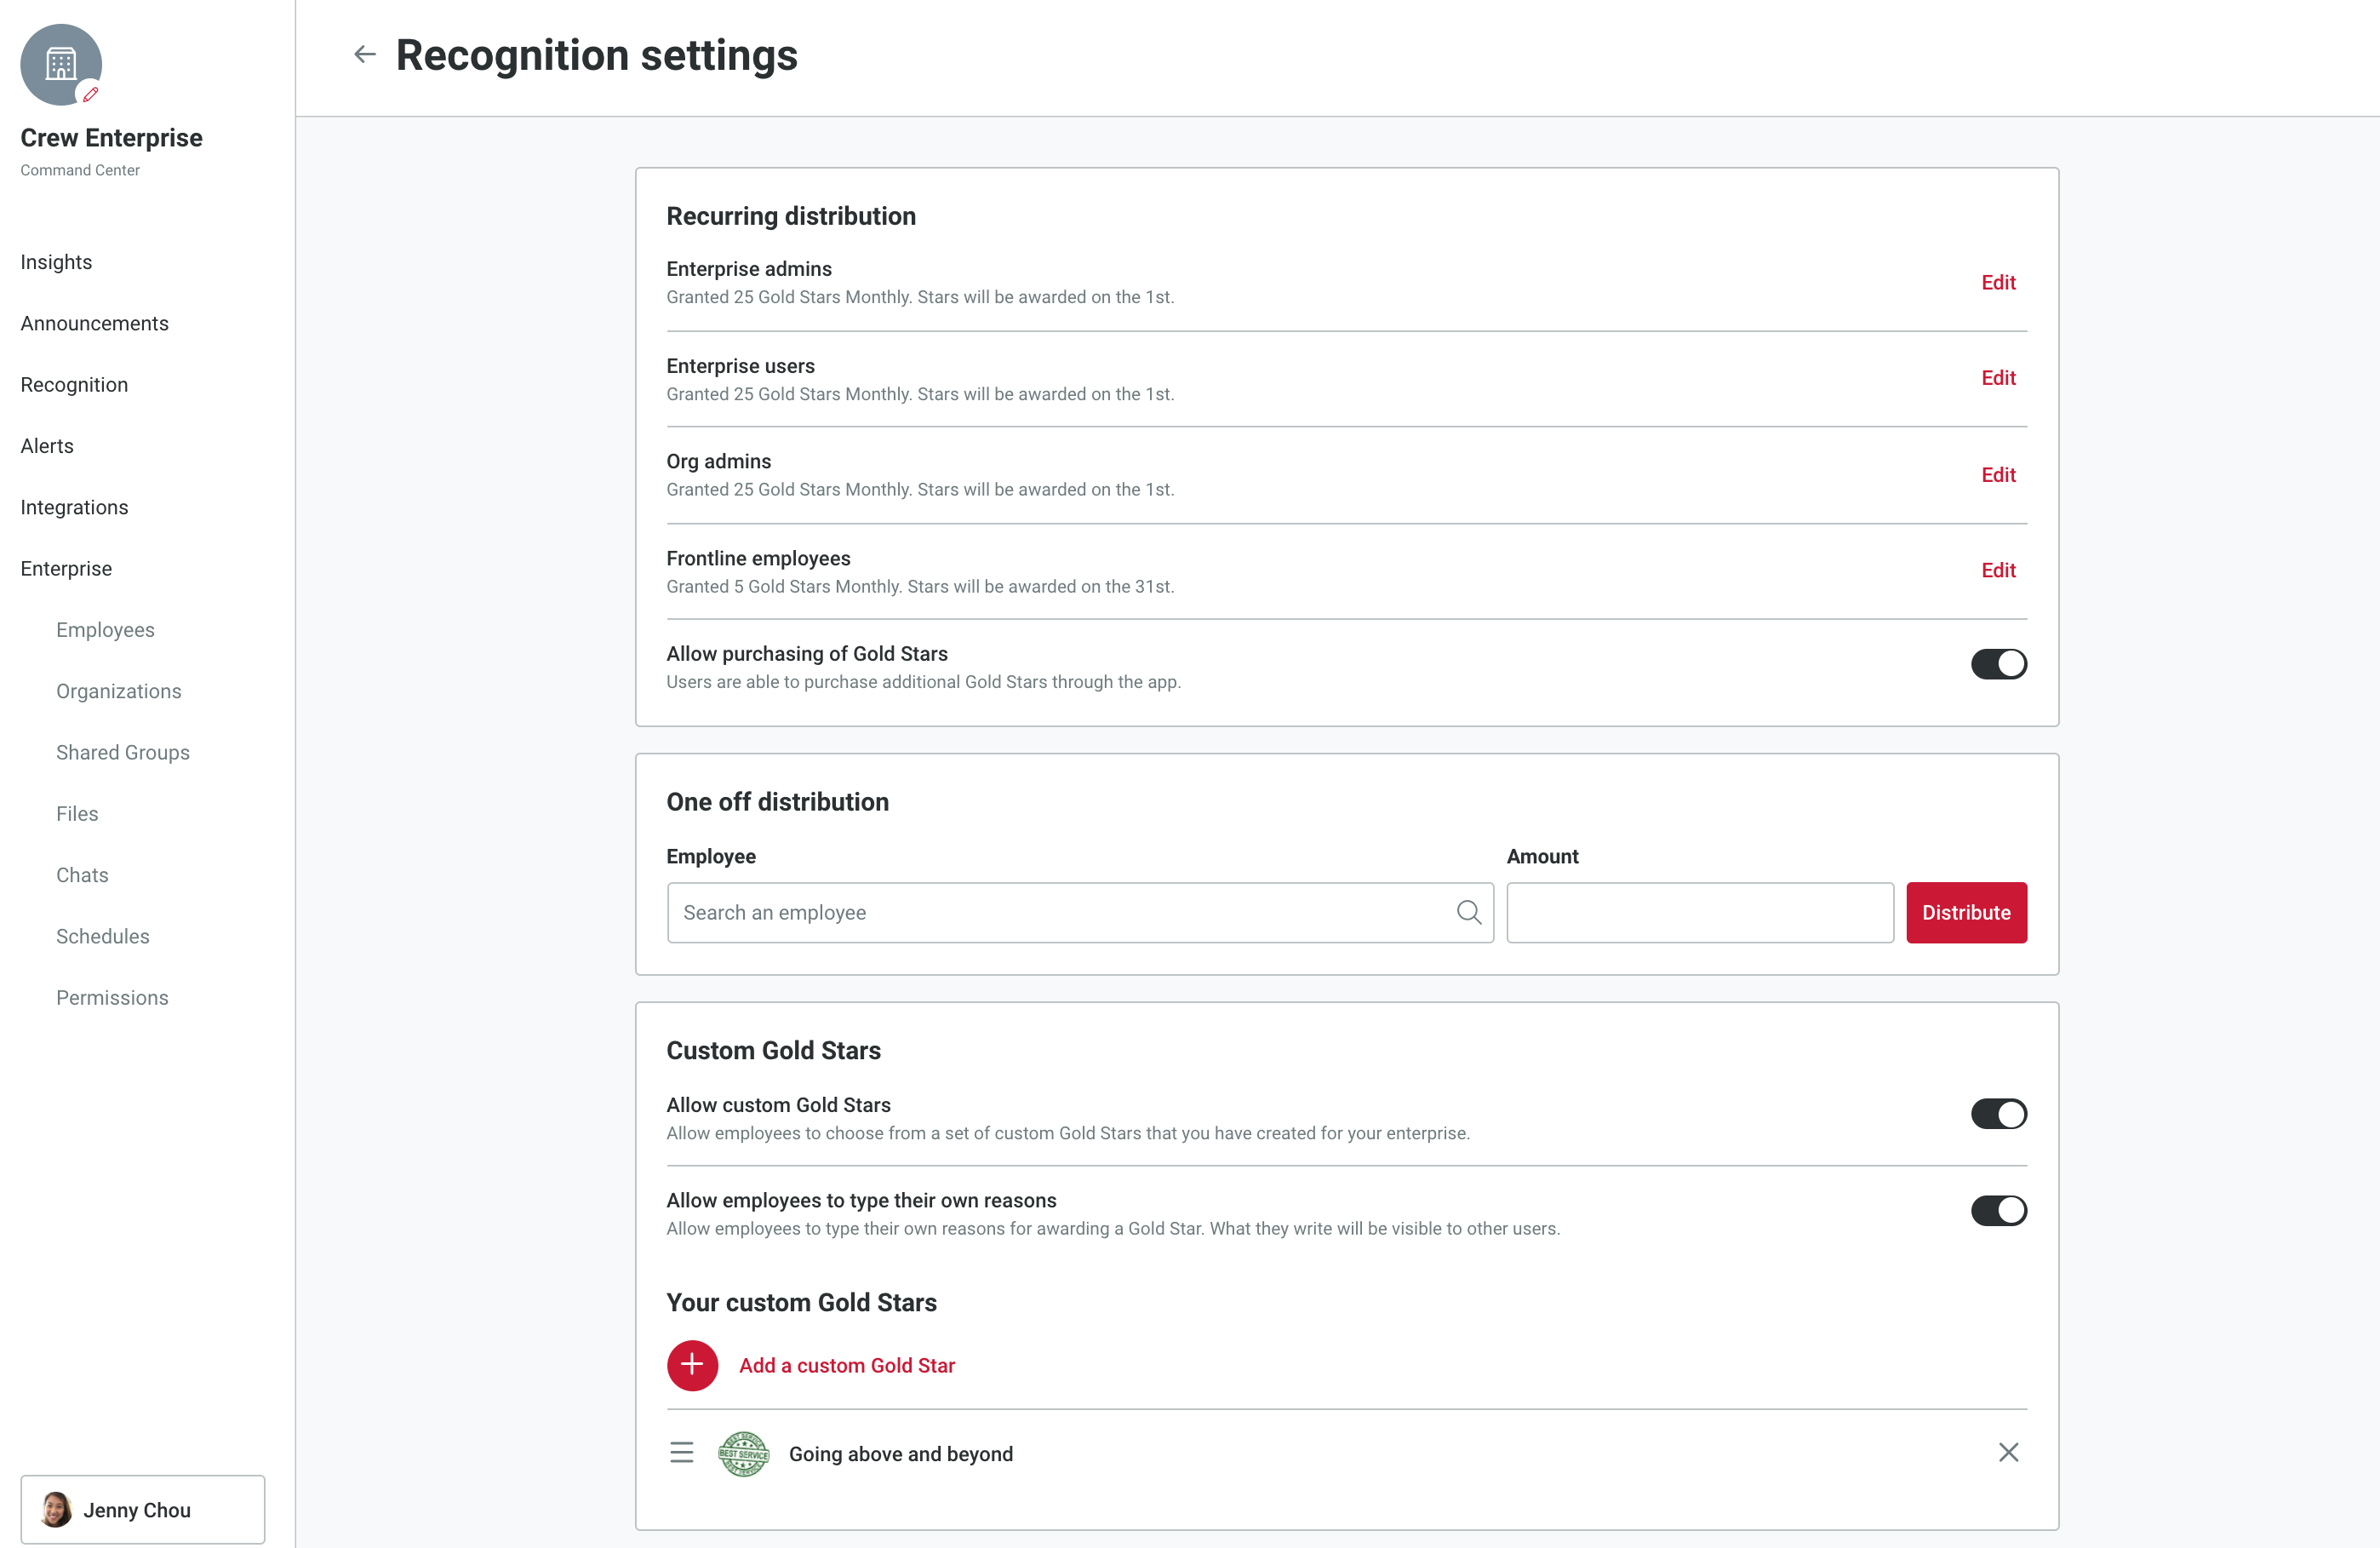Open Schedules under Enterprise
Viewport: 2380px width, 1548px height.
coord(102,936)
